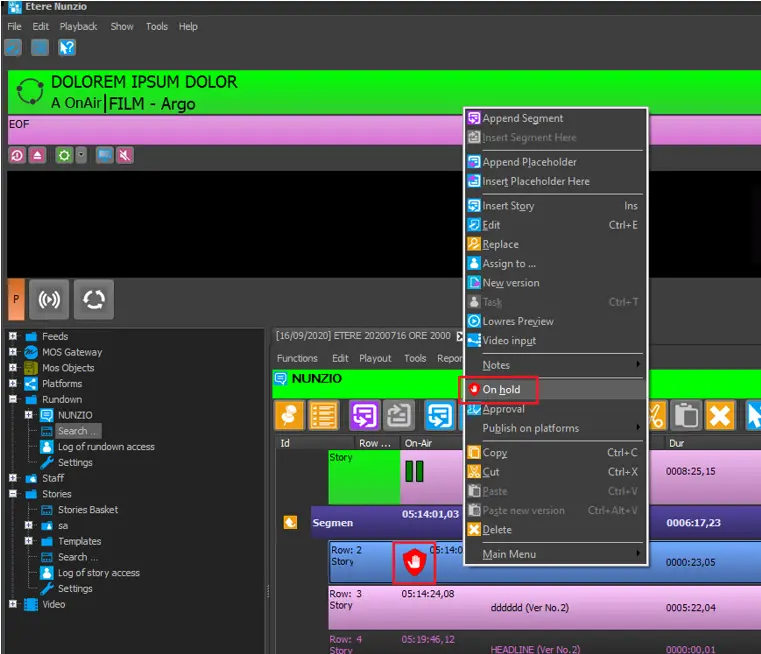The width and height of the screenshot is (761, 654).
Task: Open Log of rundown access
Action: tap(106, 447)
